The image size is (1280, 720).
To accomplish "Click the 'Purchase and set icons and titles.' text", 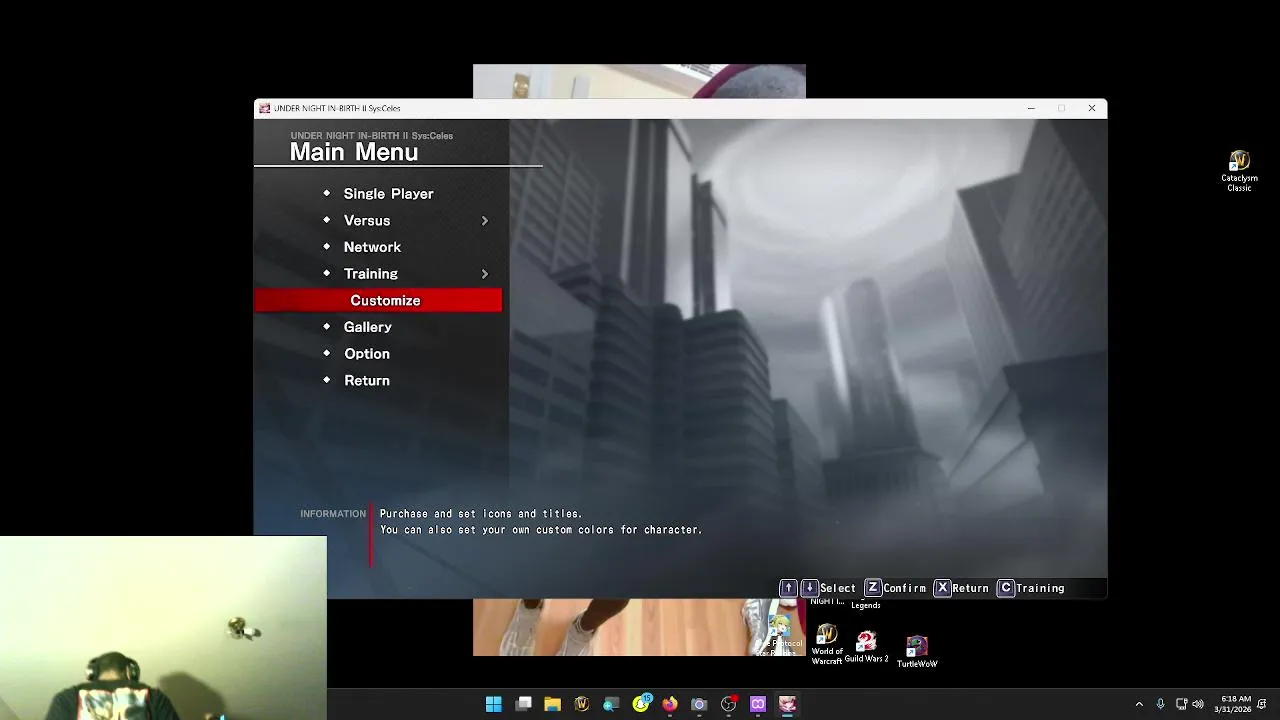I will pos(481,514).
